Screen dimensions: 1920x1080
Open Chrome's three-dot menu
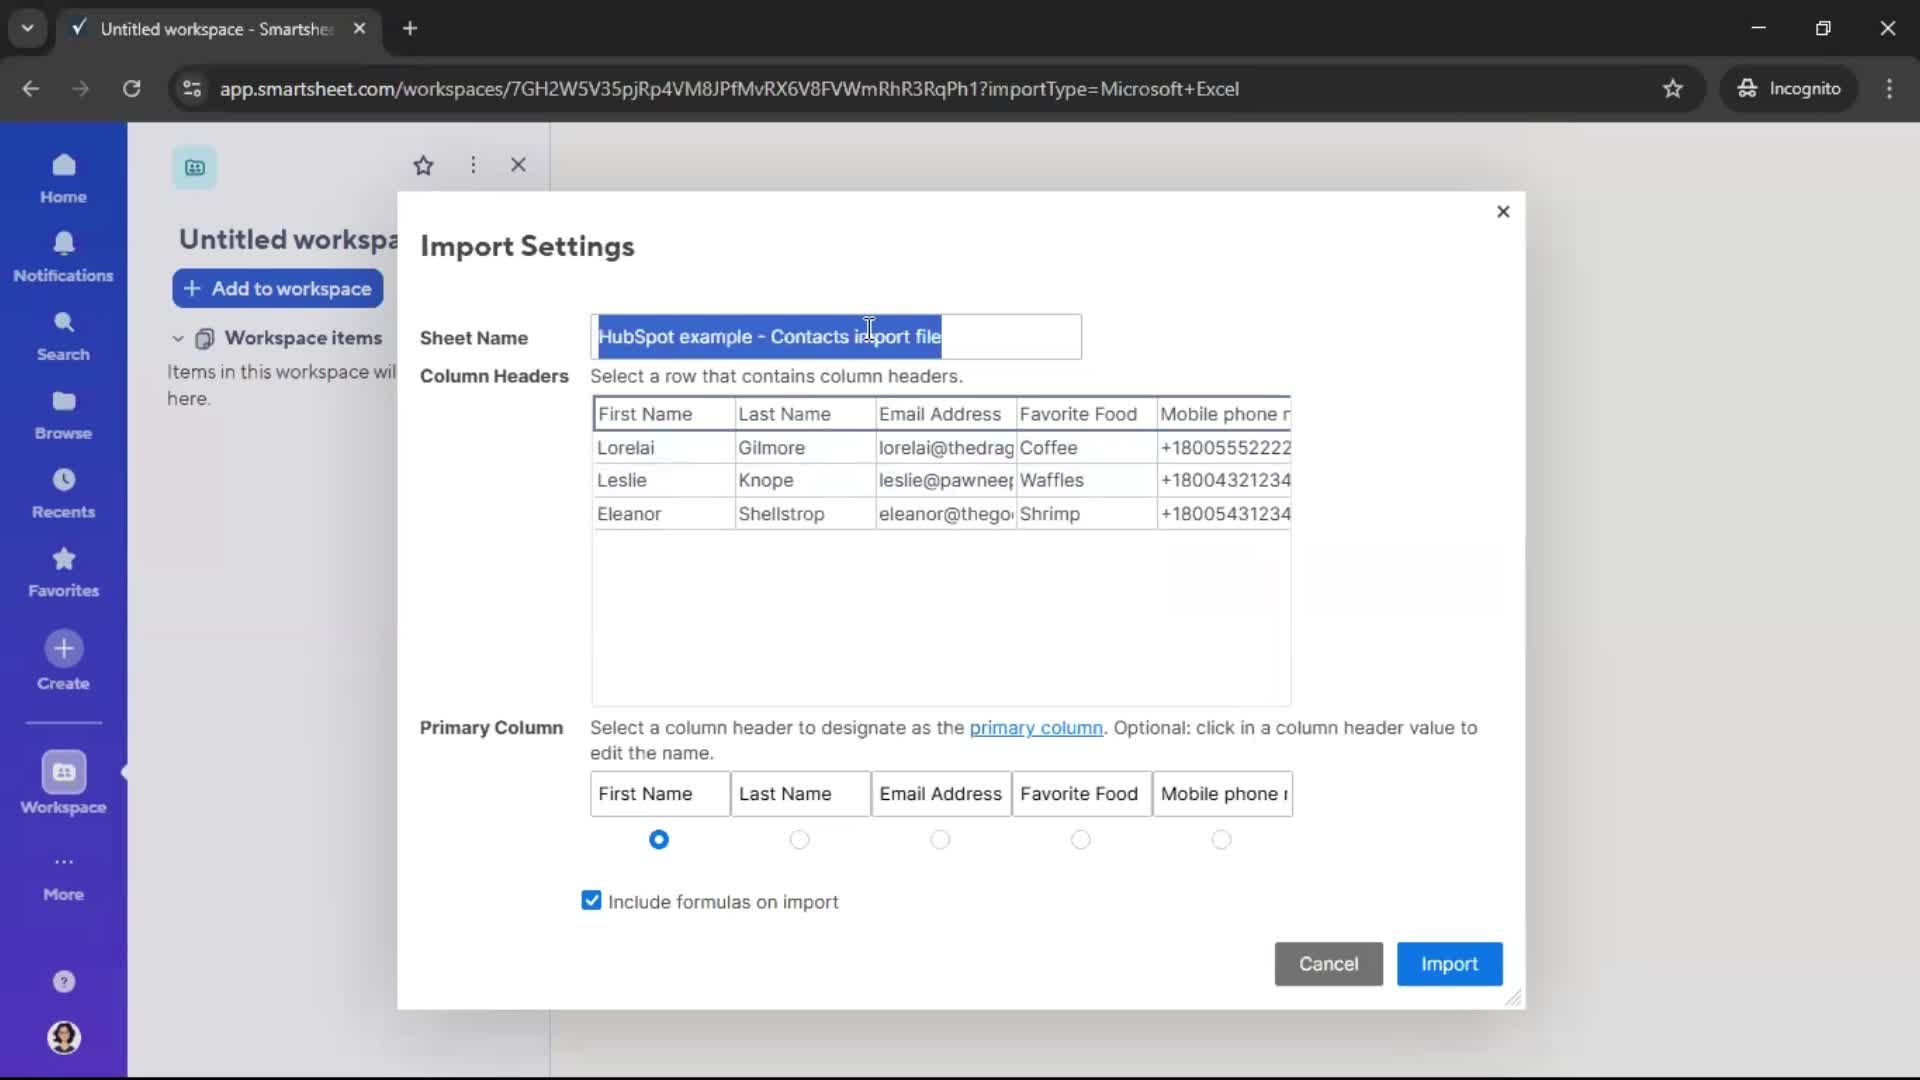click(1890, 88)
